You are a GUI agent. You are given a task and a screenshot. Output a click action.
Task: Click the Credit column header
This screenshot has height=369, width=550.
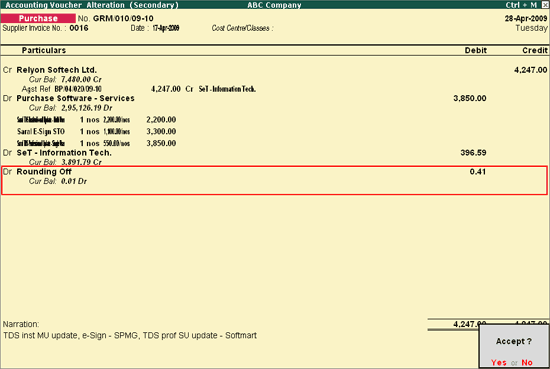(x=535, y=51)
